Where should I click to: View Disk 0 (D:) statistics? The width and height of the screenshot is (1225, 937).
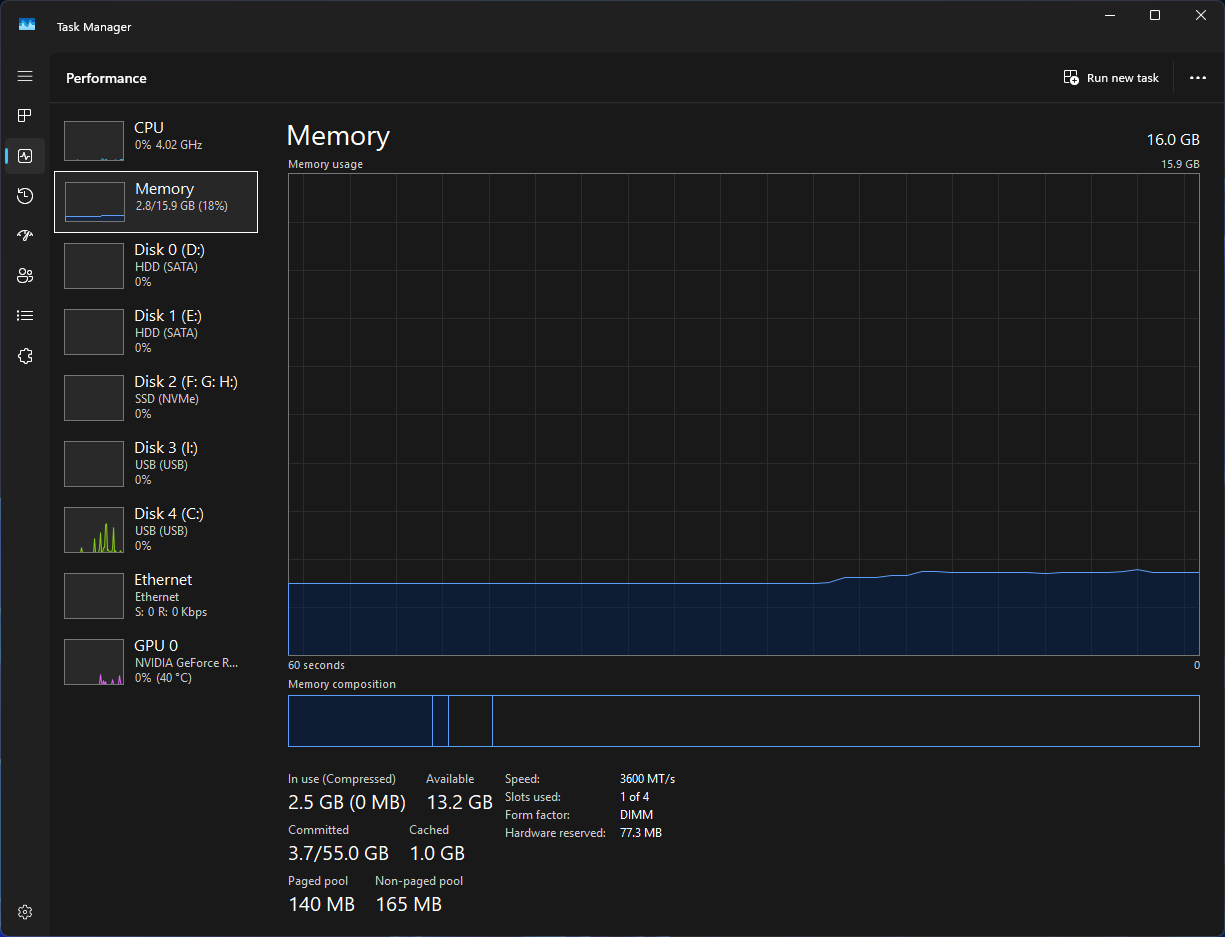point(155,265)
